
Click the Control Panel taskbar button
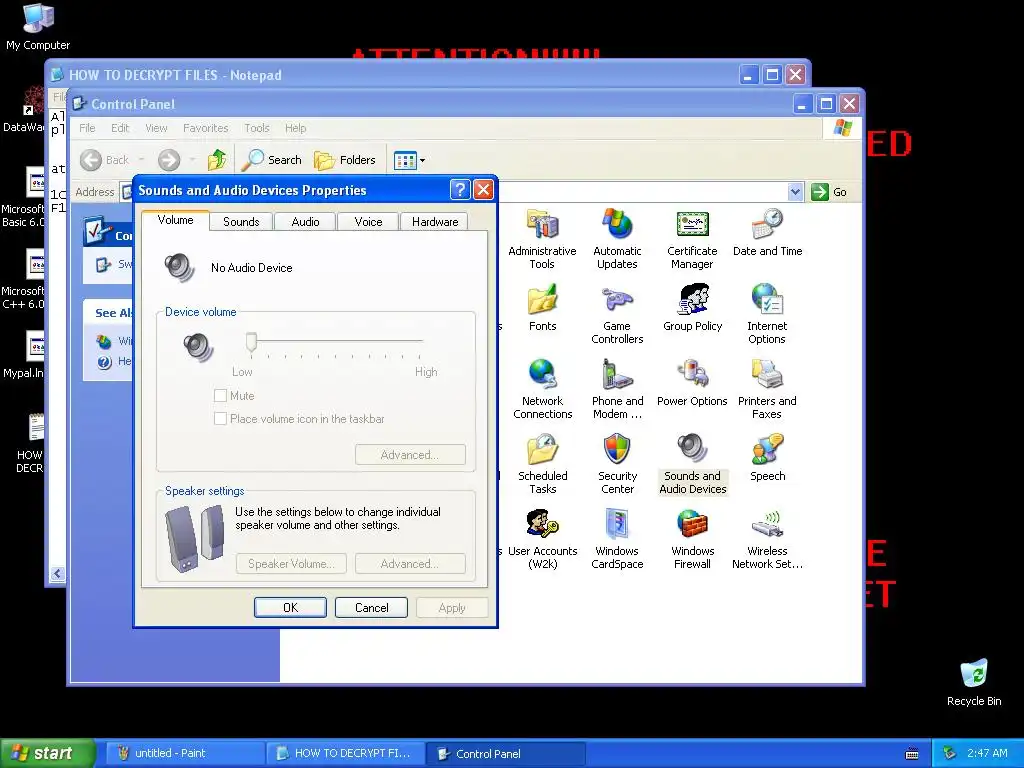tap(505, 753)
